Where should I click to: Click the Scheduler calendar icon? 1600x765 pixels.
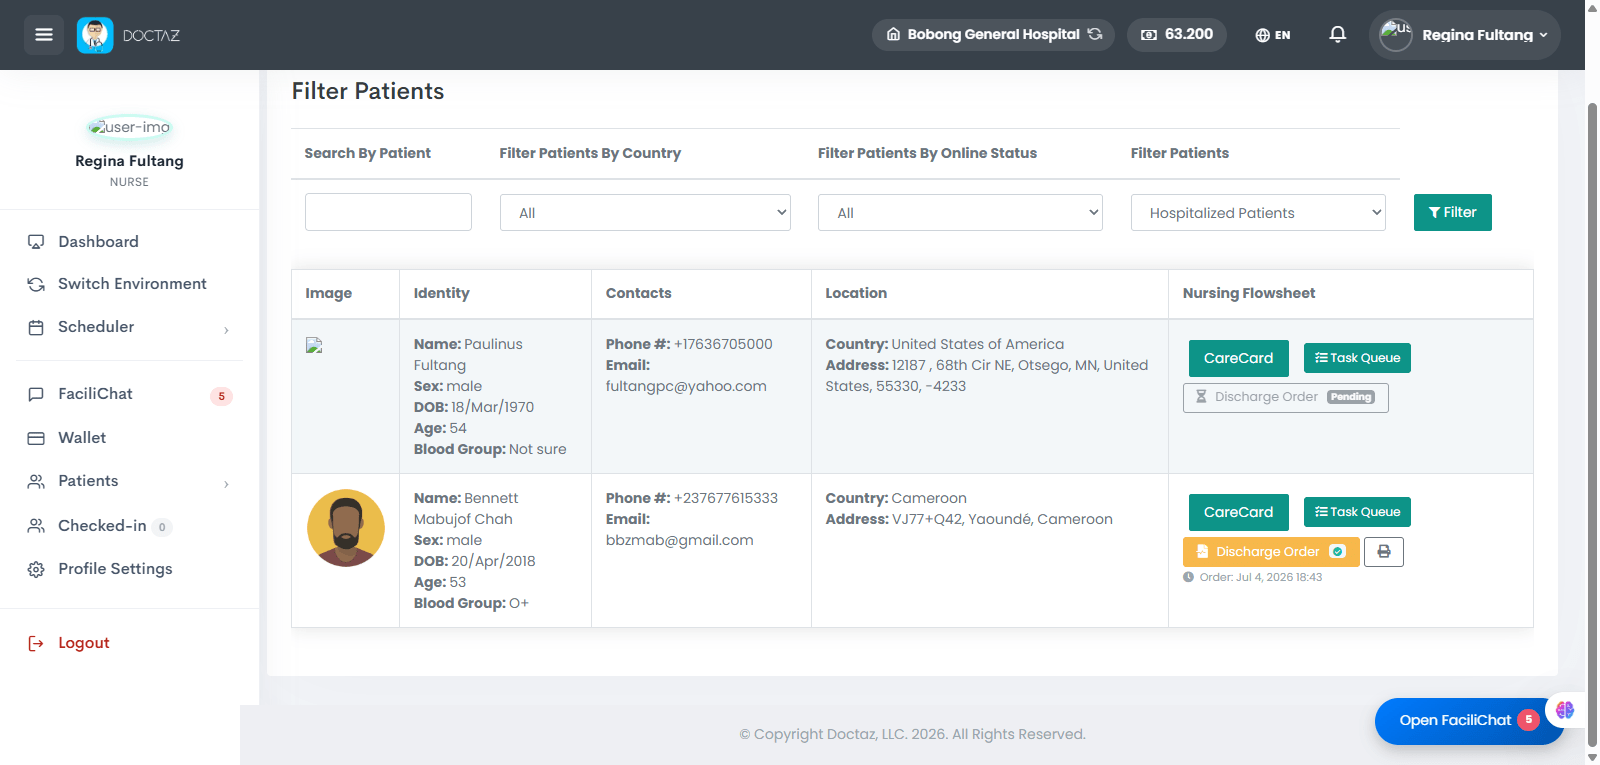click(x=36, y=327)
